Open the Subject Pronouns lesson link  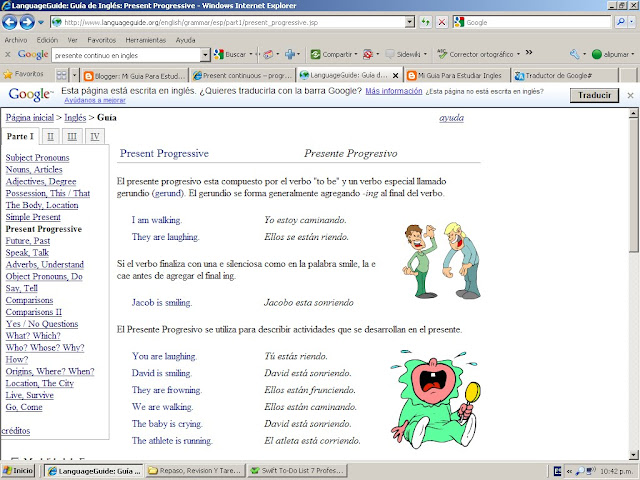click(38, 158)
